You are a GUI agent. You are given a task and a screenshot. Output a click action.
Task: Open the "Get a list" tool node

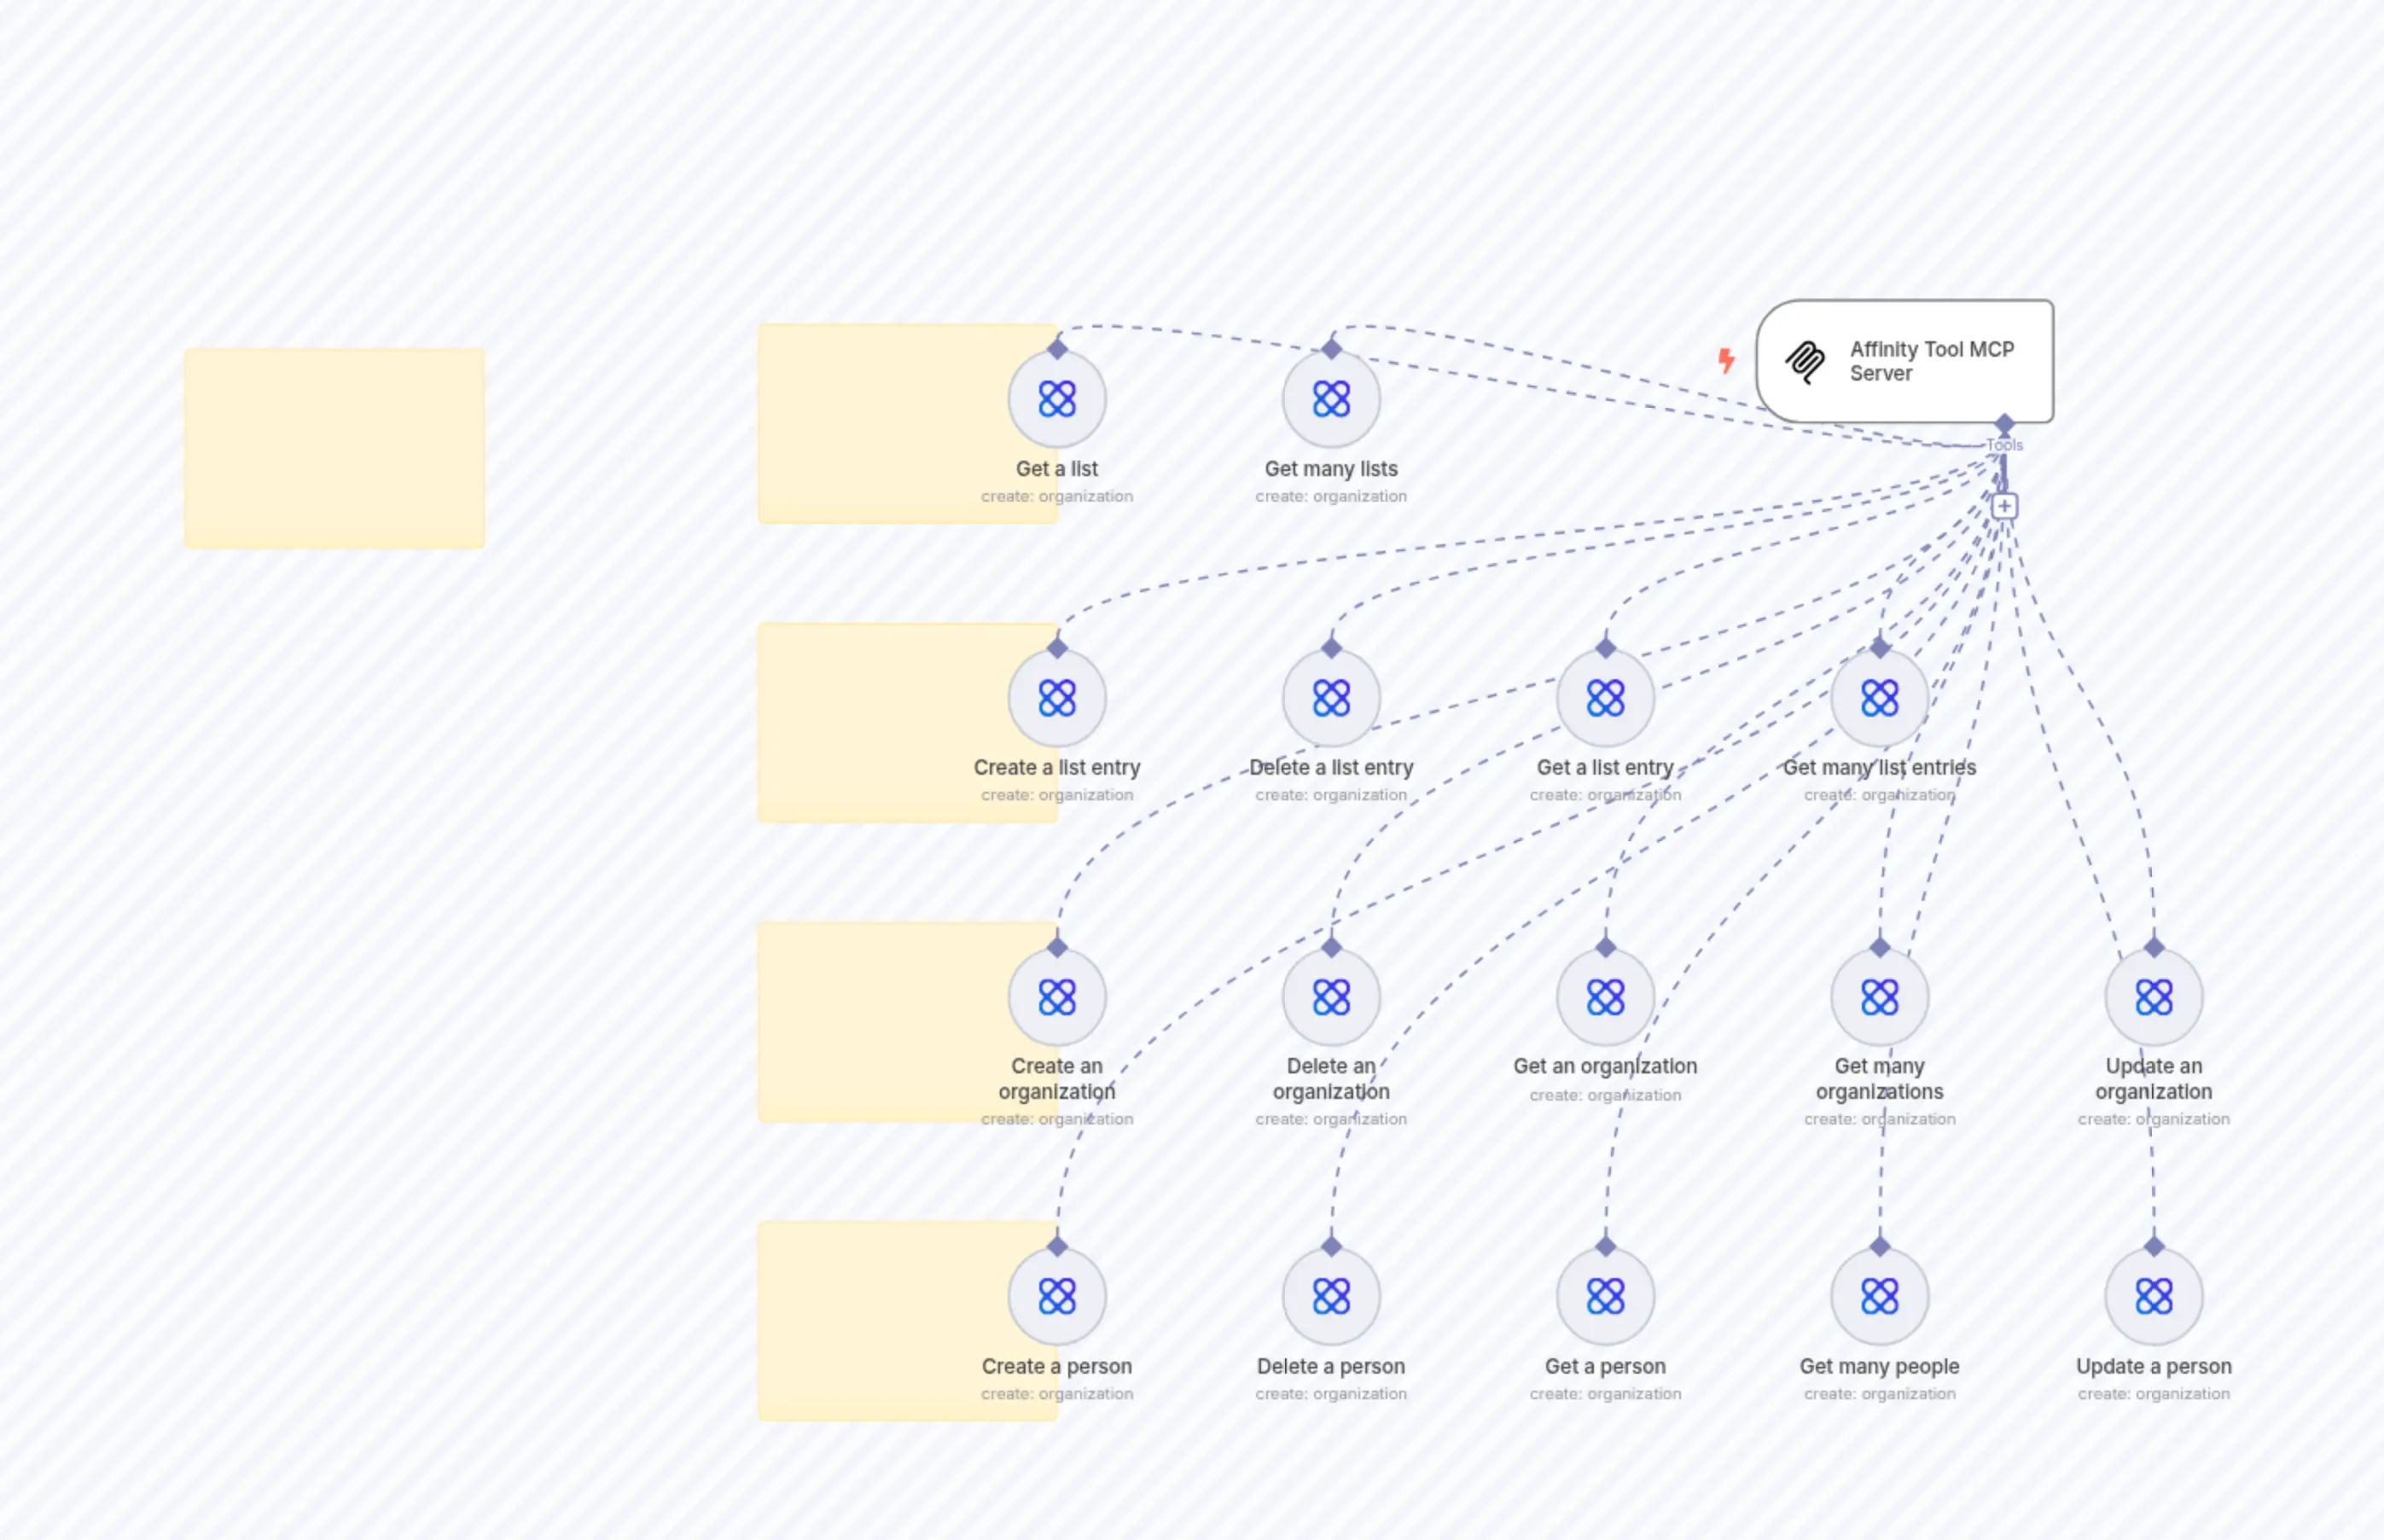pyautogui.click(x=1057, y=399)
